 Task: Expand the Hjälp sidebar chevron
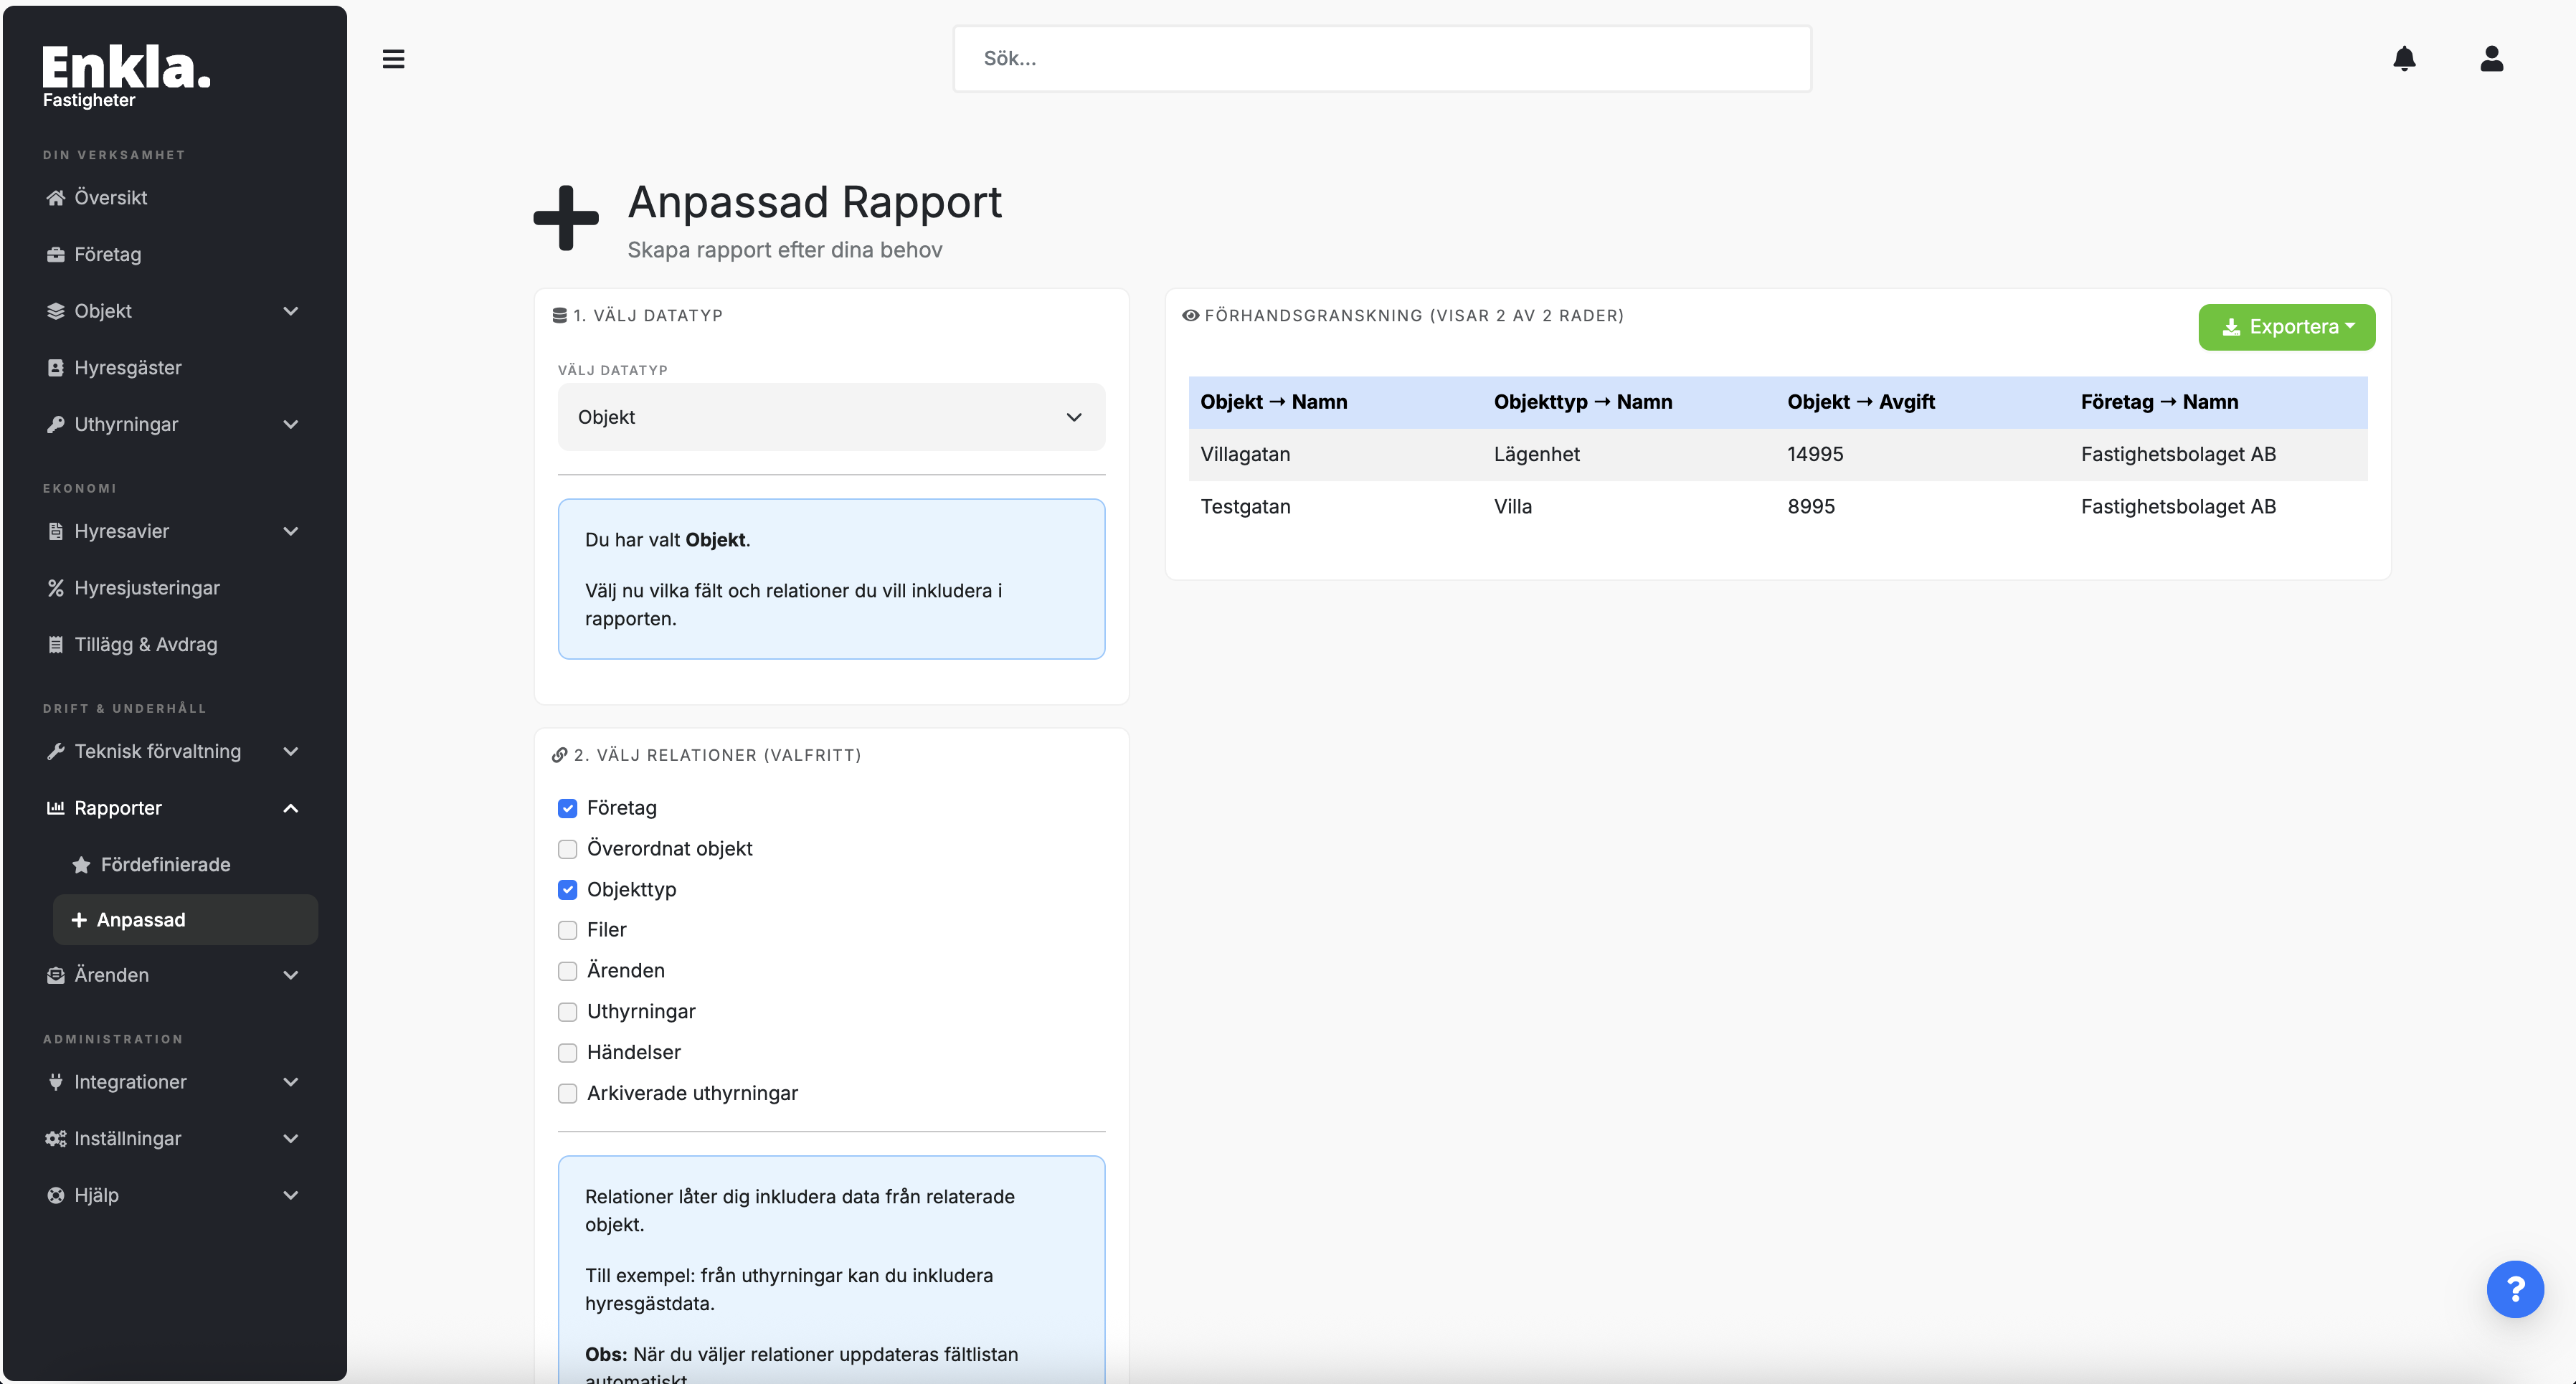(x=291, y=1196)
